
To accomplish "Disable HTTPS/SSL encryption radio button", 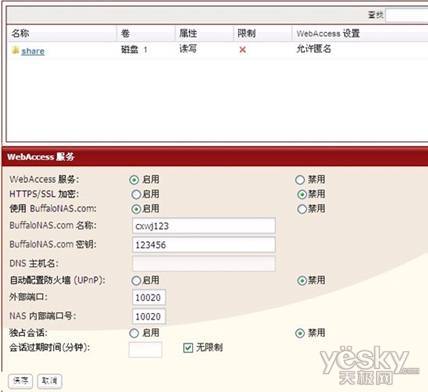I will 302,194.
